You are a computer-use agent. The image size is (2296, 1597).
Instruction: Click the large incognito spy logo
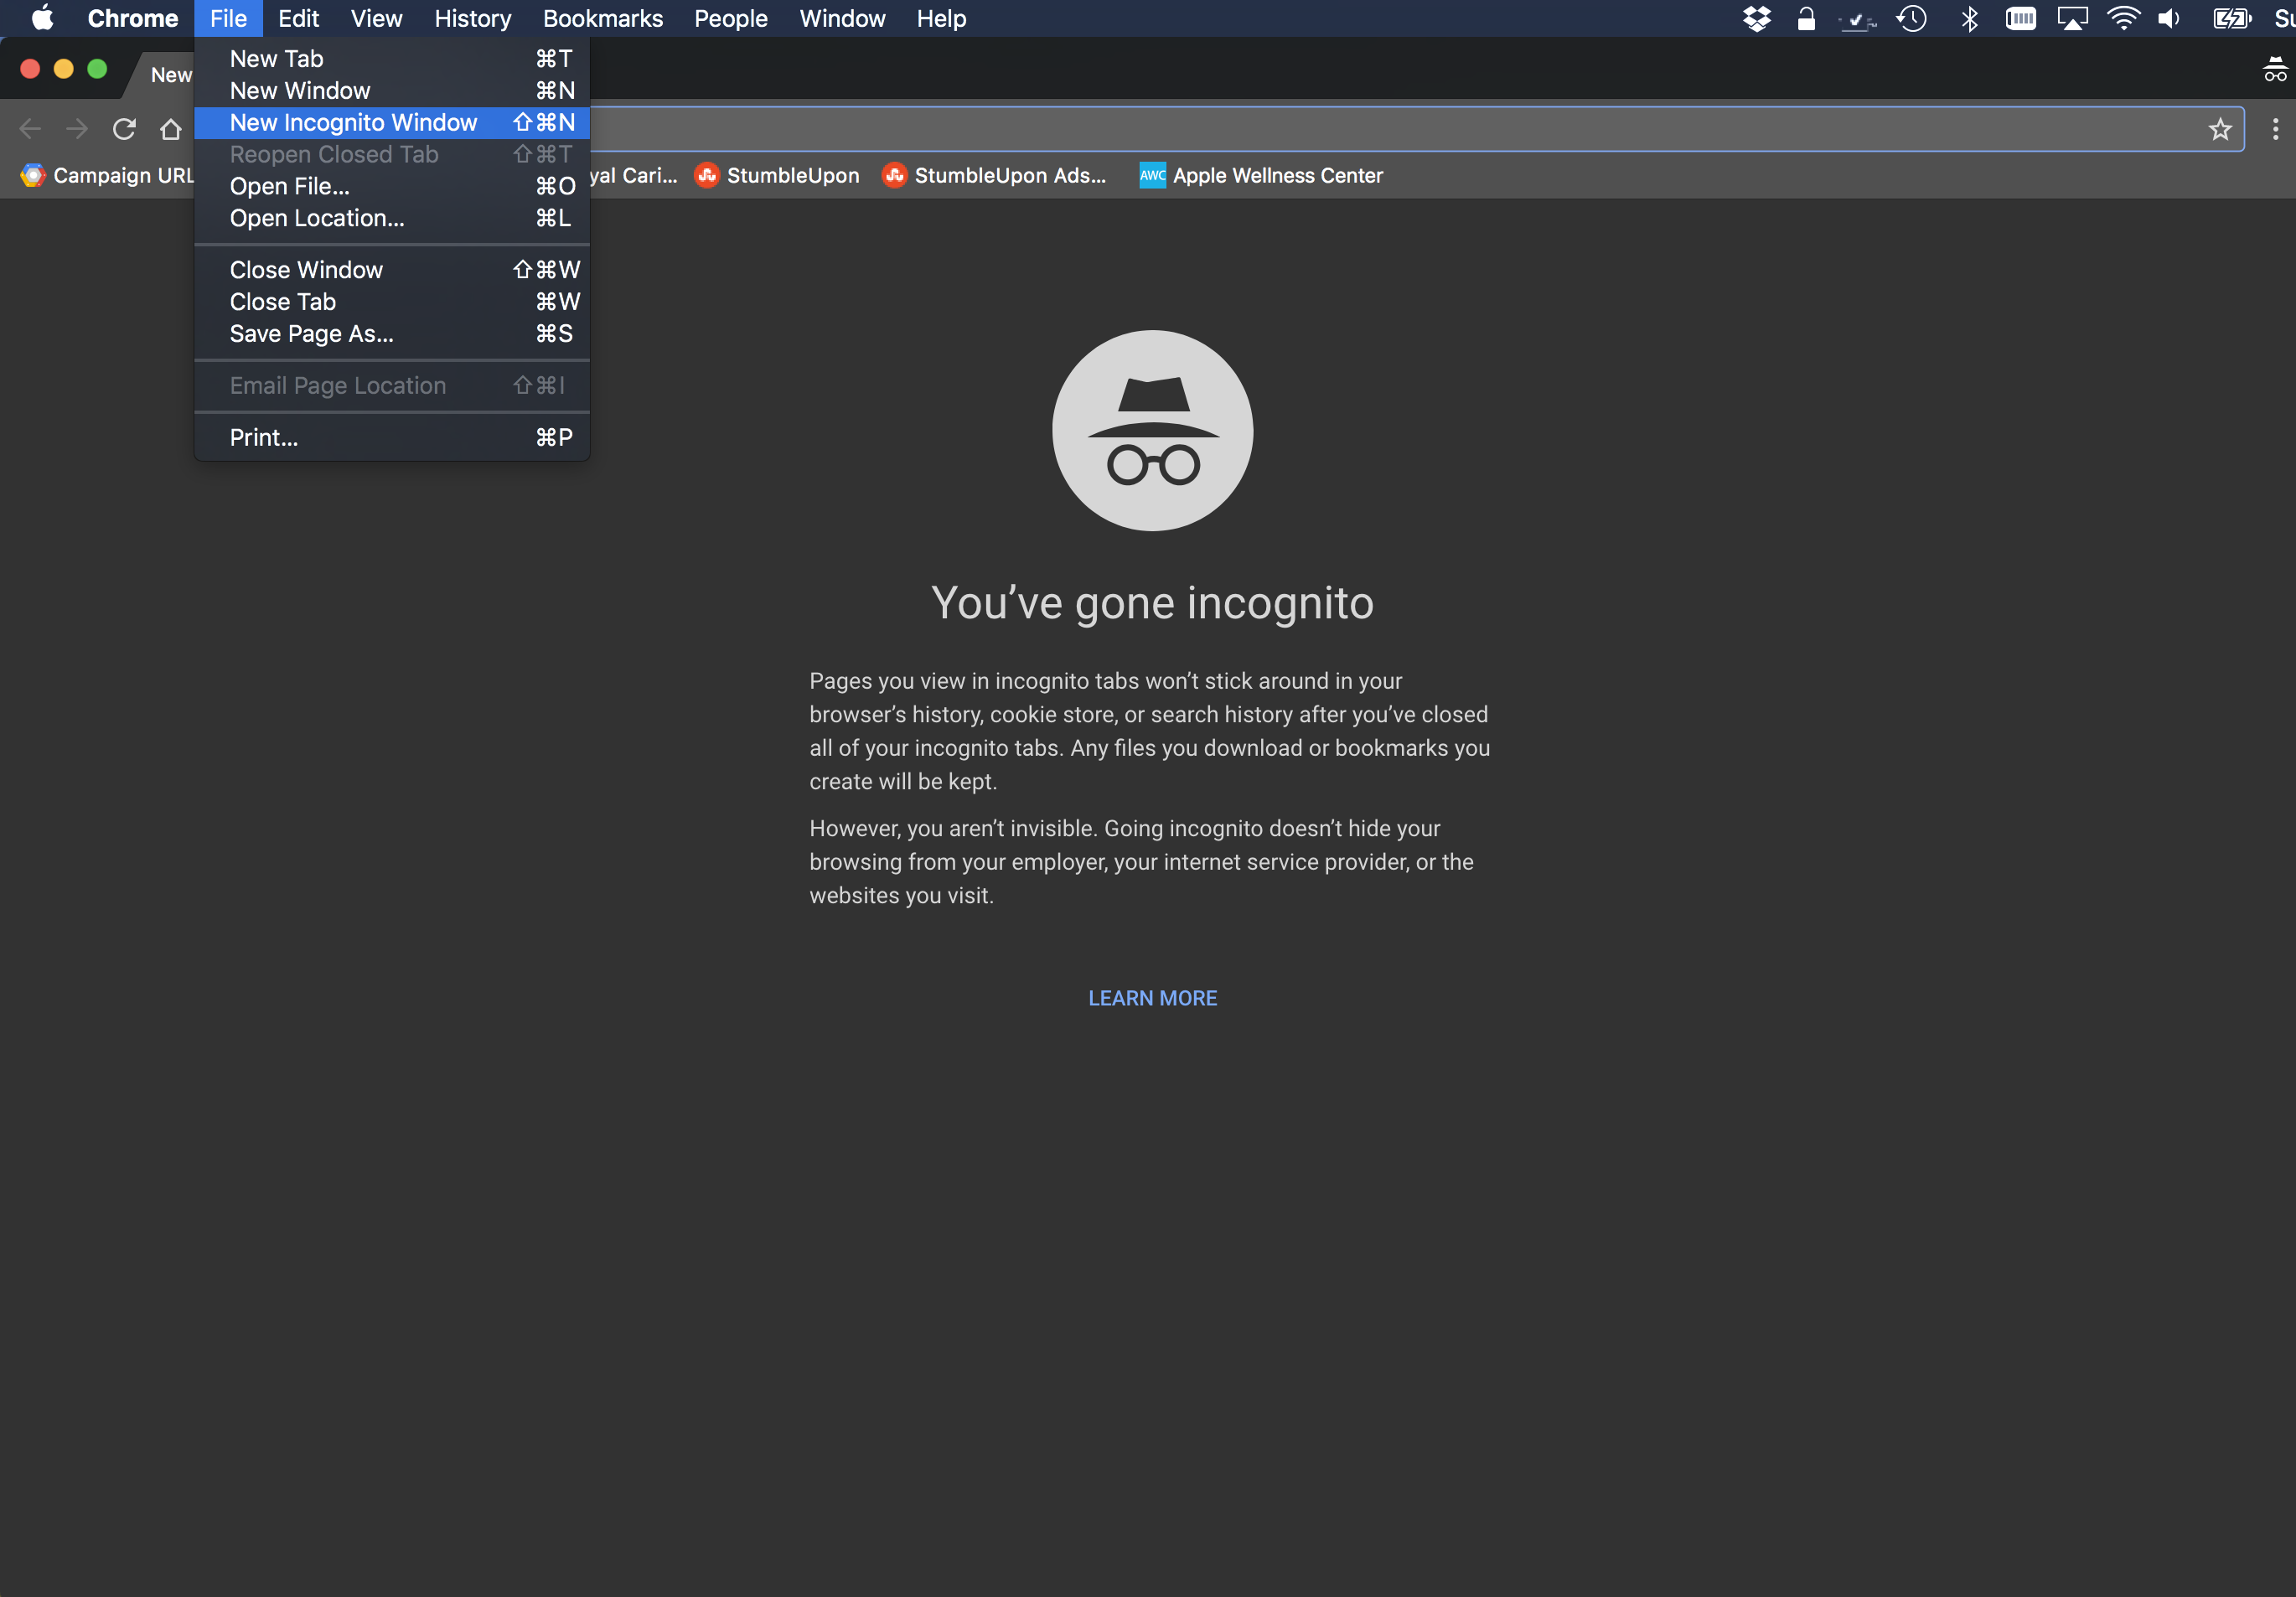pos(1152,430)
